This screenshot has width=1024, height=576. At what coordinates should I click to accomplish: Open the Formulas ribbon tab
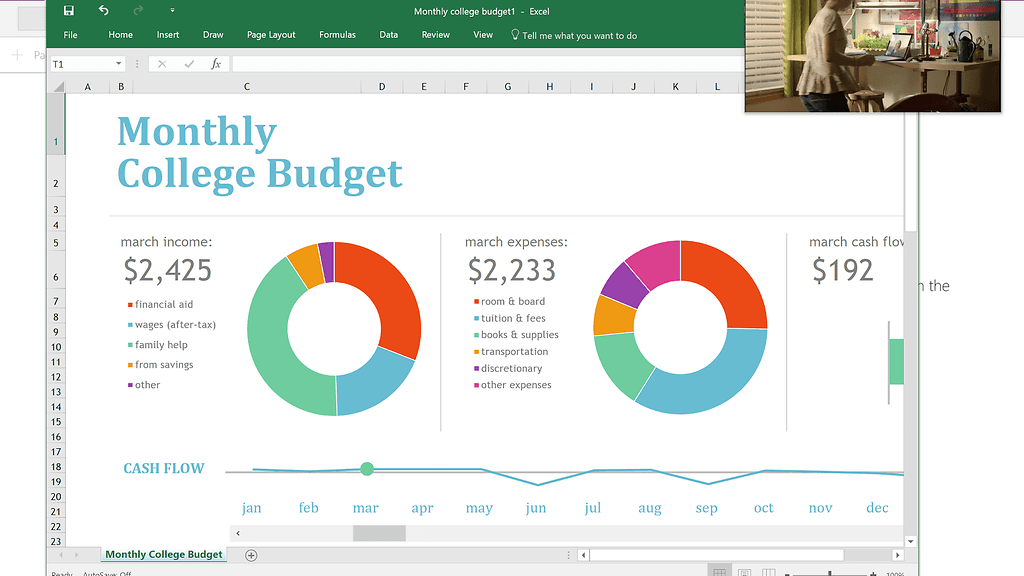[x=337, y=35]
